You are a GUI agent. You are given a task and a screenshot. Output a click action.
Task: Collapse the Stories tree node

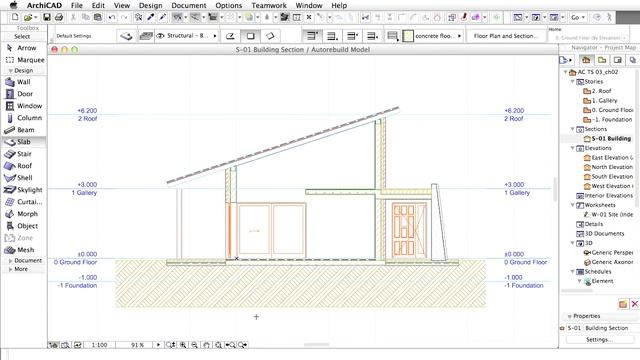coord(572,82)
